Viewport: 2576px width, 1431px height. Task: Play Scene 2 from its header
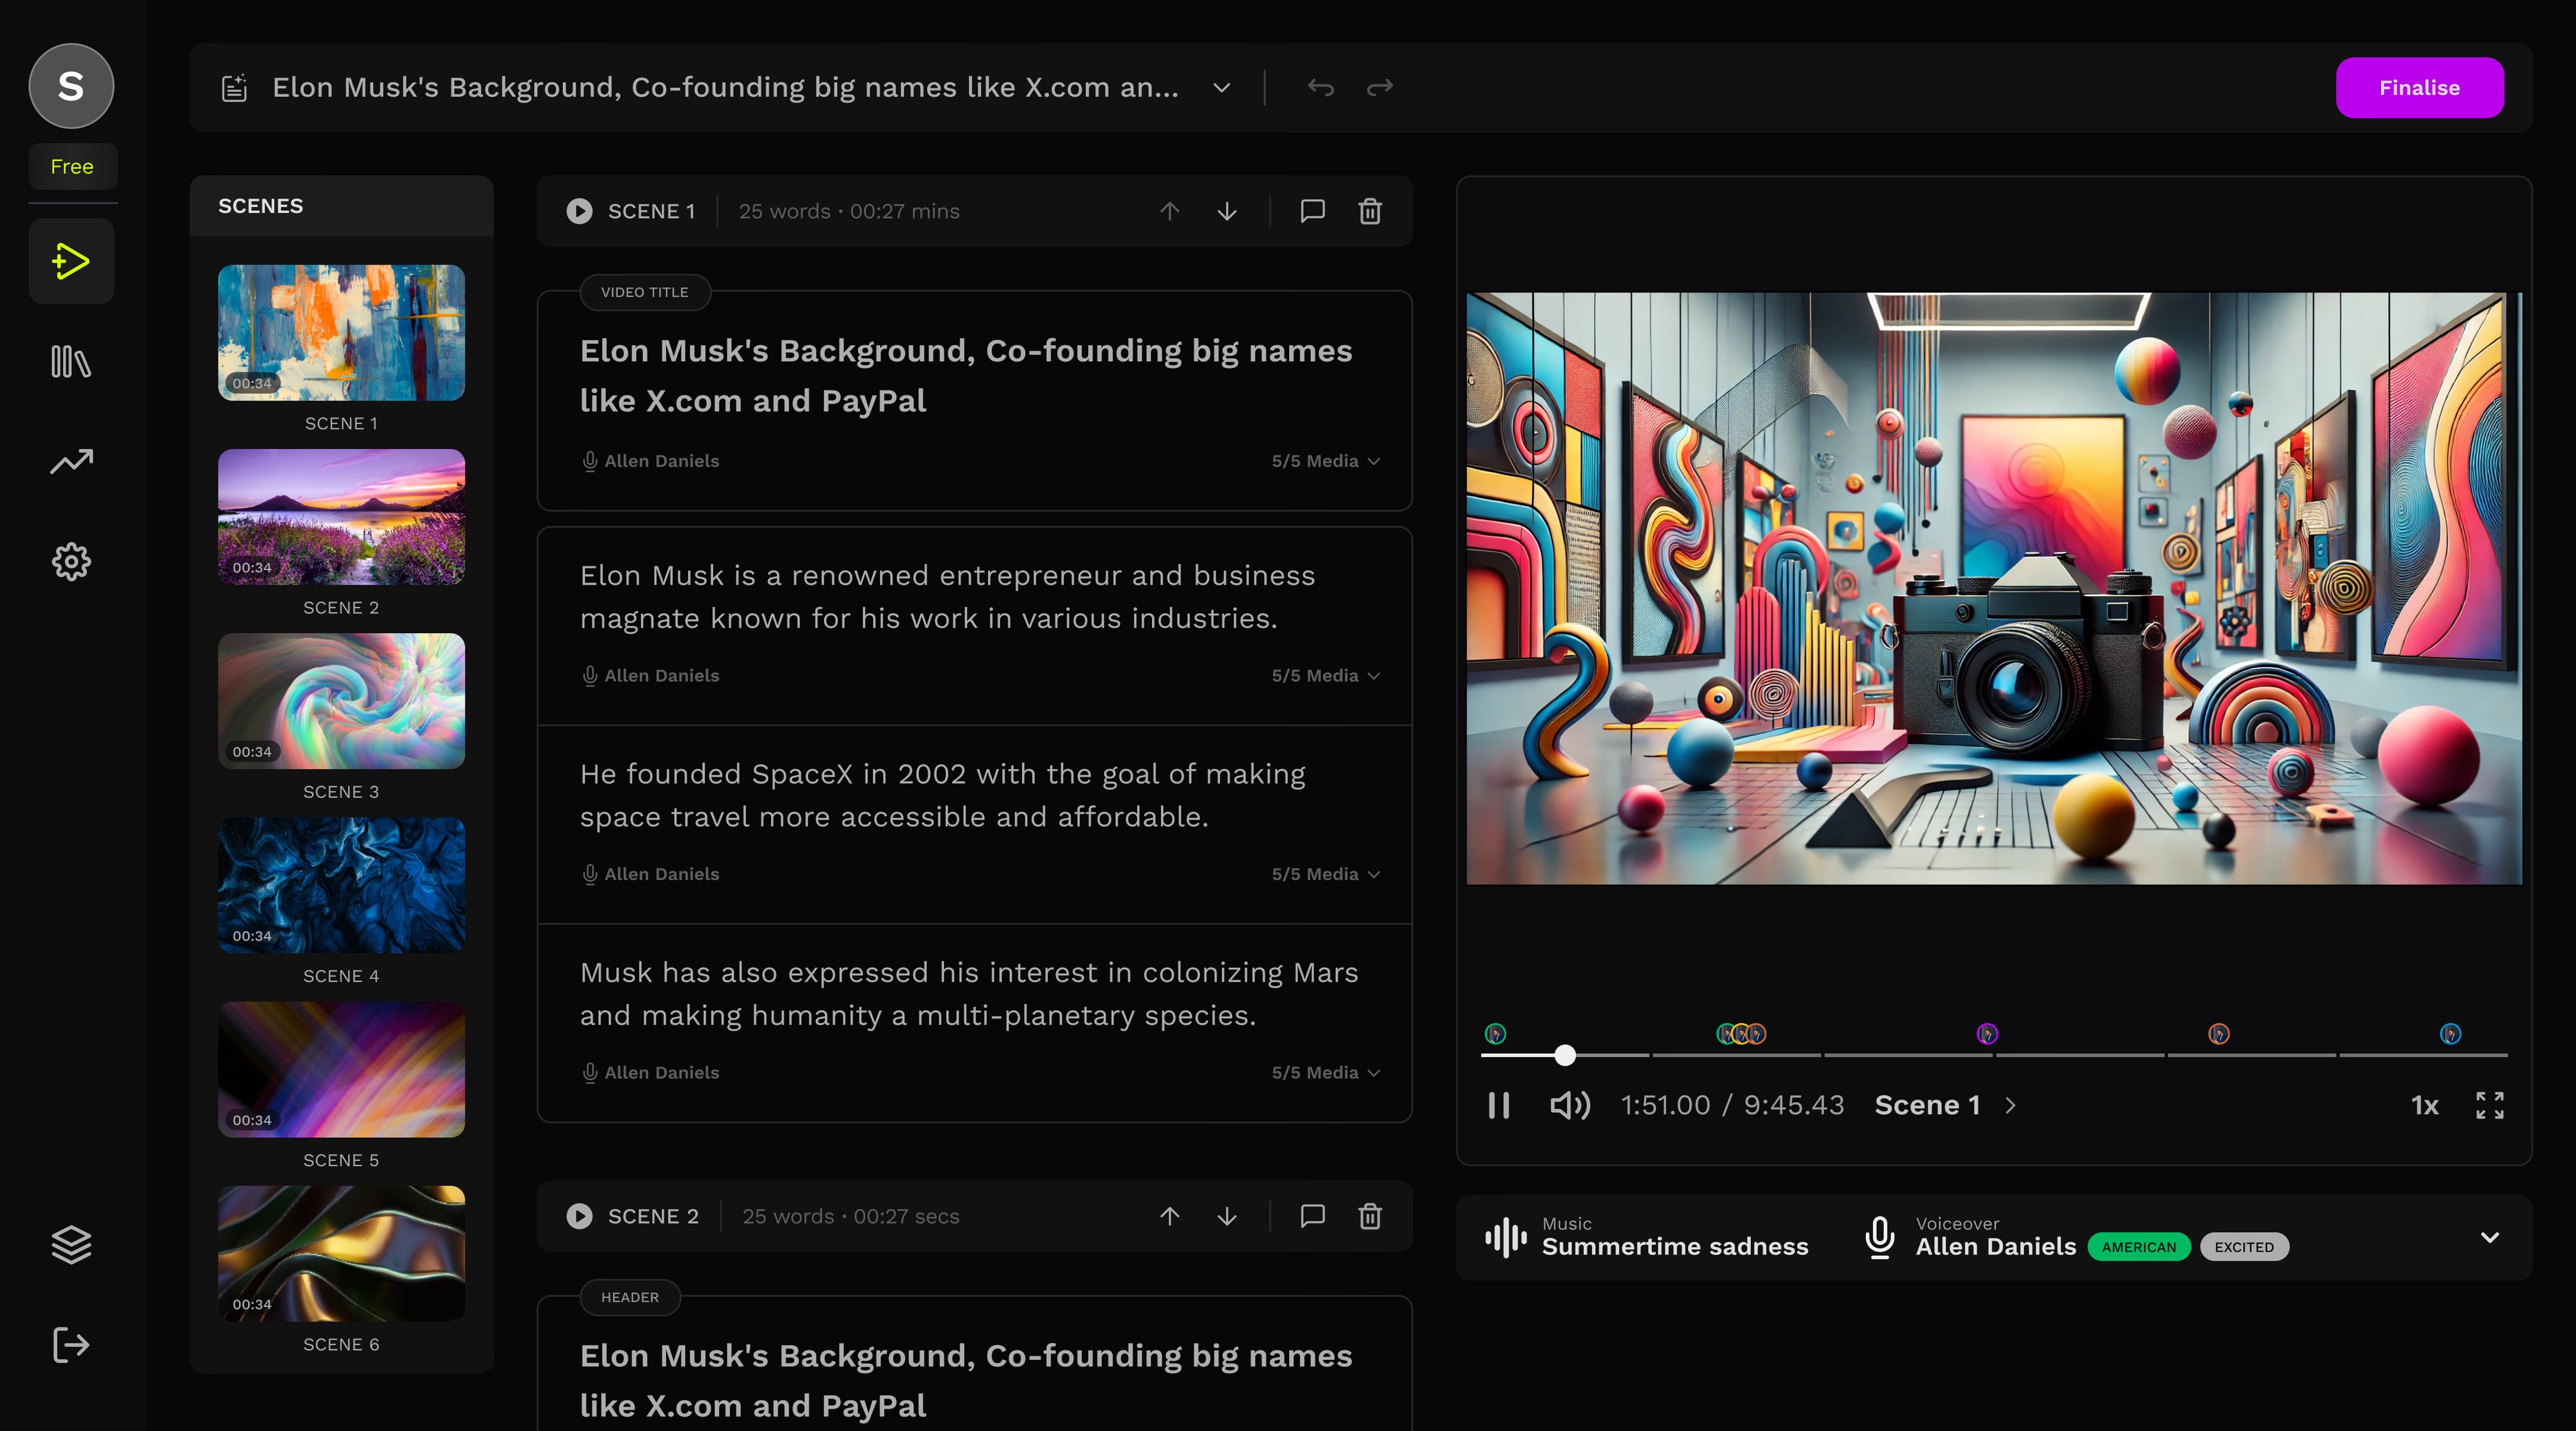[579, 1216]
